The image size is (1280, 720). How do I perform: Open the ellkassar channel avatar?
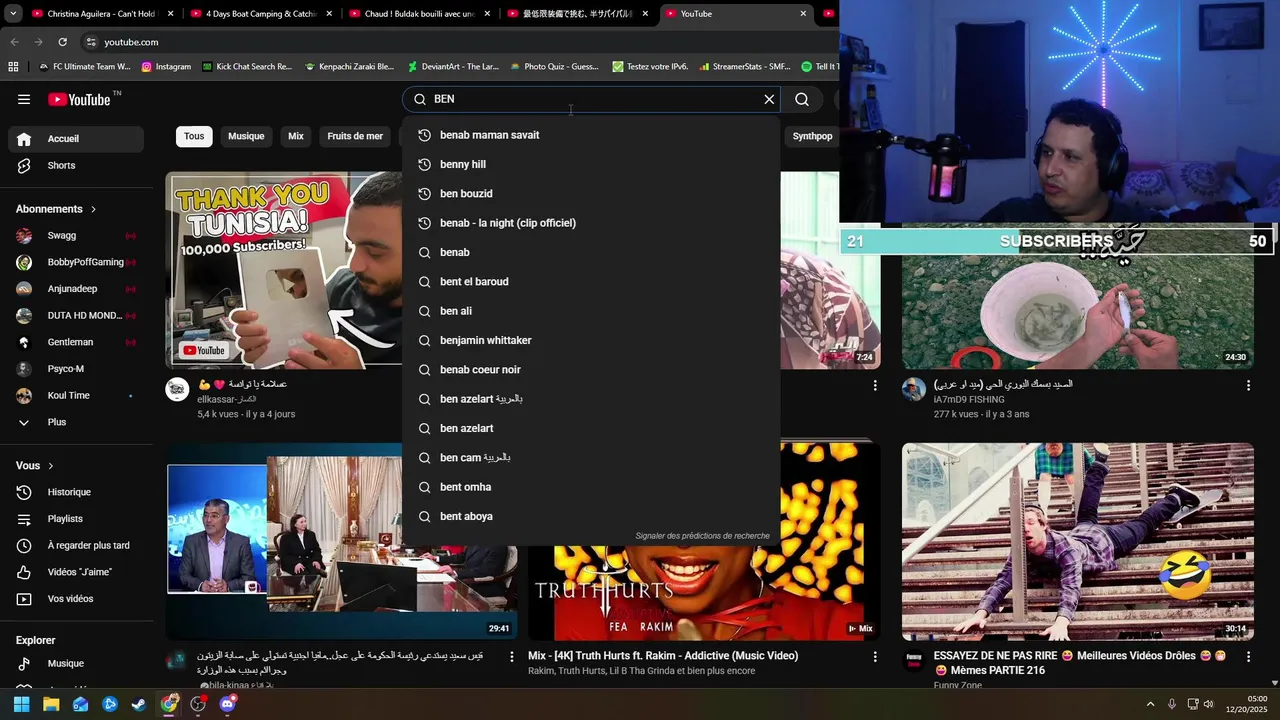tap(178, 390)
